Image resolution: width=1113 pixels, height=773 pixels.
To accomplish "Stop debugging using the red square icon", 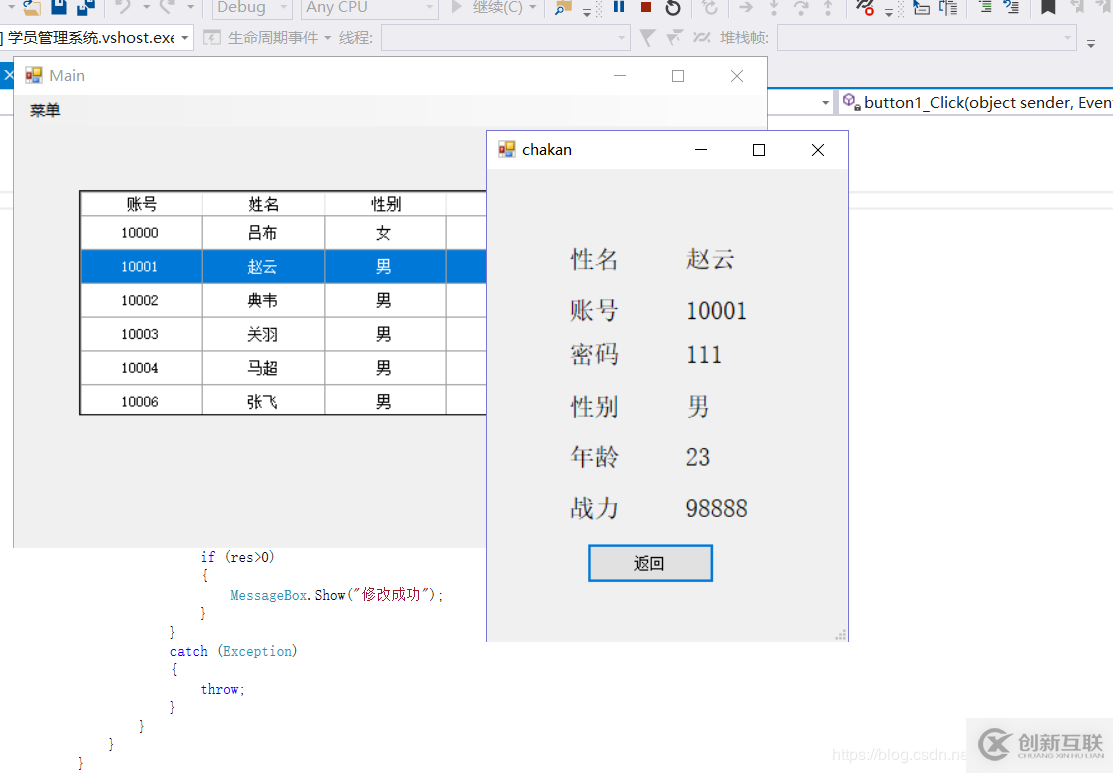I will (x=646, y=8).
